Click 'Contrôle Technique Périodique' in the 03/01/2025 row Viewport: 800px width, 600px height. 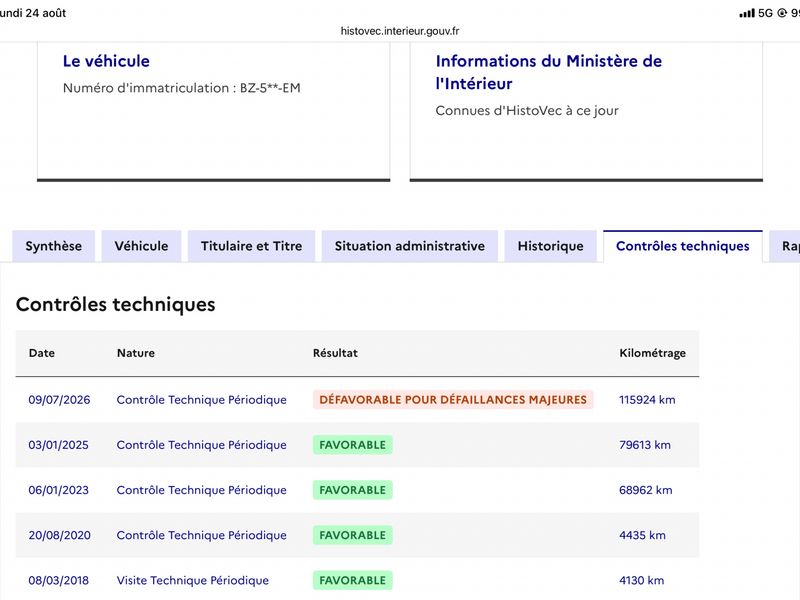pos(202,445)
